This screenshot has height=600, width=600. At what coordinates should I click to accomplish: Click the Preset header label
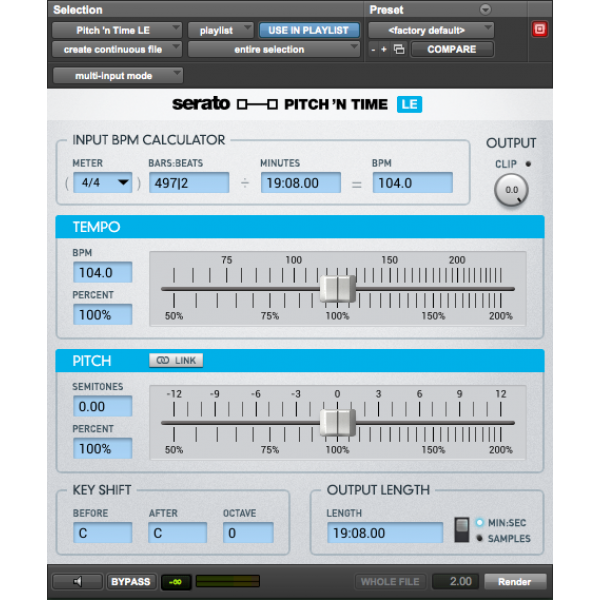coord(386,10)
